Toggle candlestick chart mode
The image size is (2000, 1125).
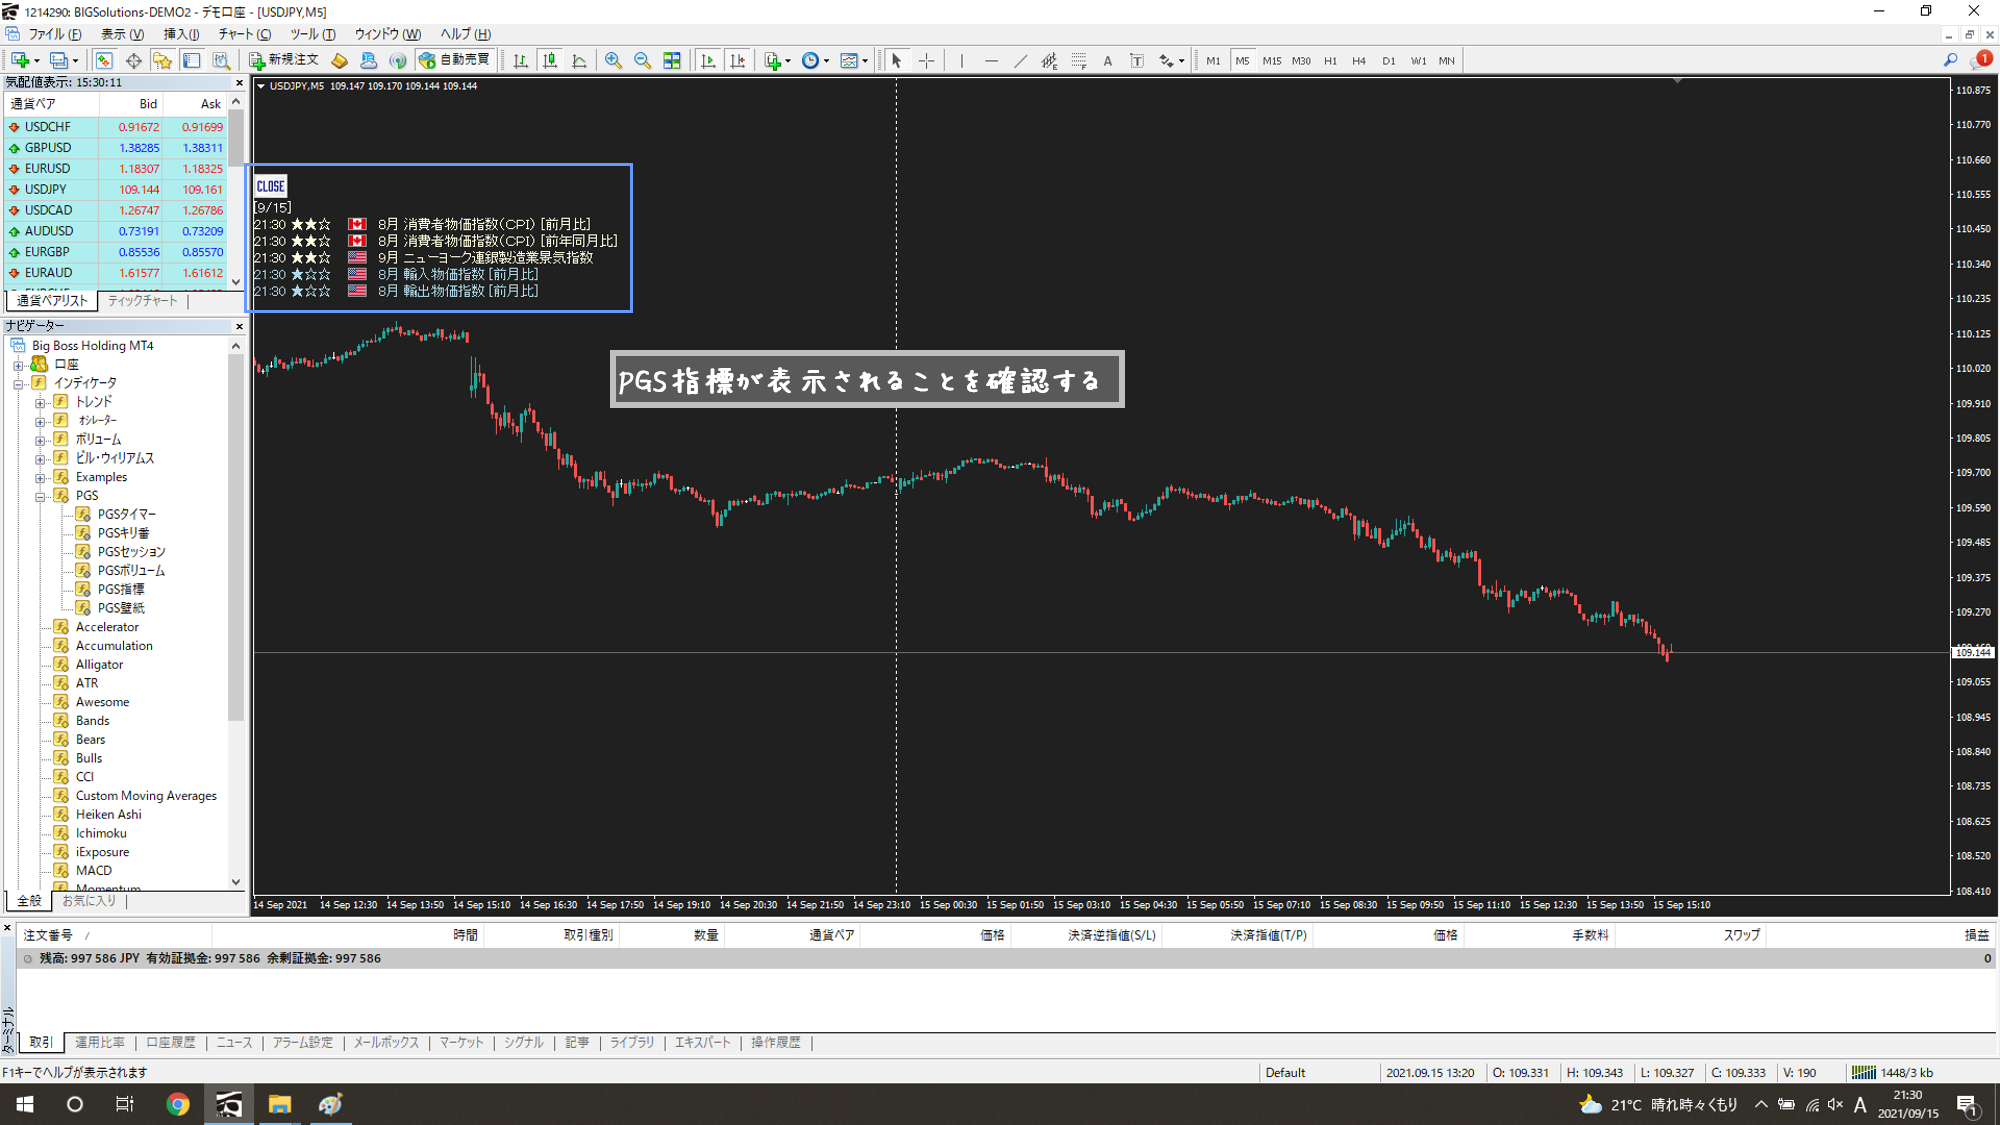[x=550, y=61]
